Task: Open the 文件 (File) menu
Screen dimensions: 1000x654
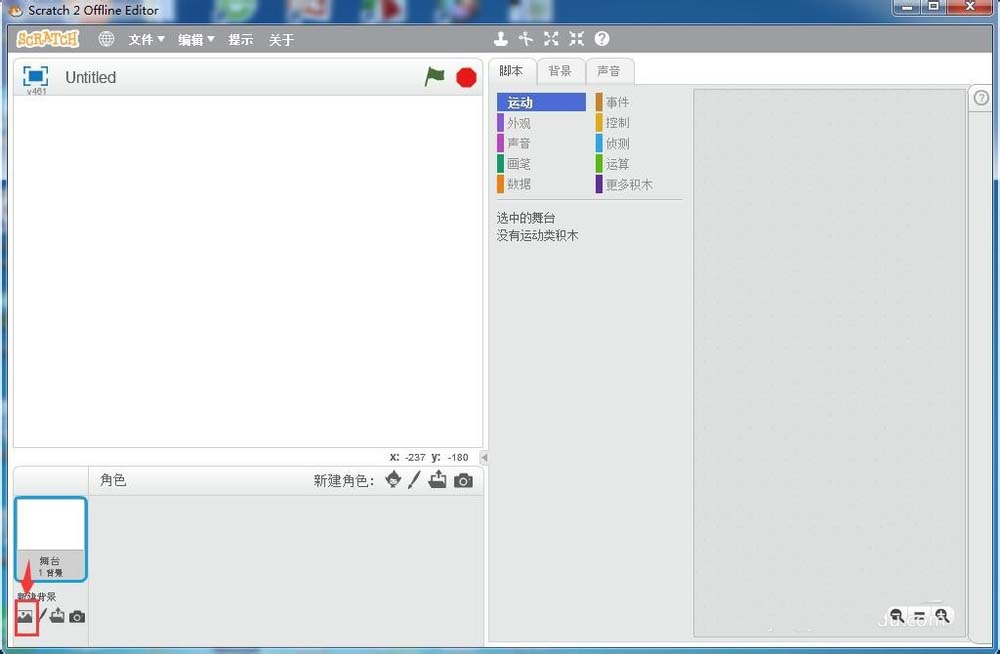Action: [x=144, y=39]
